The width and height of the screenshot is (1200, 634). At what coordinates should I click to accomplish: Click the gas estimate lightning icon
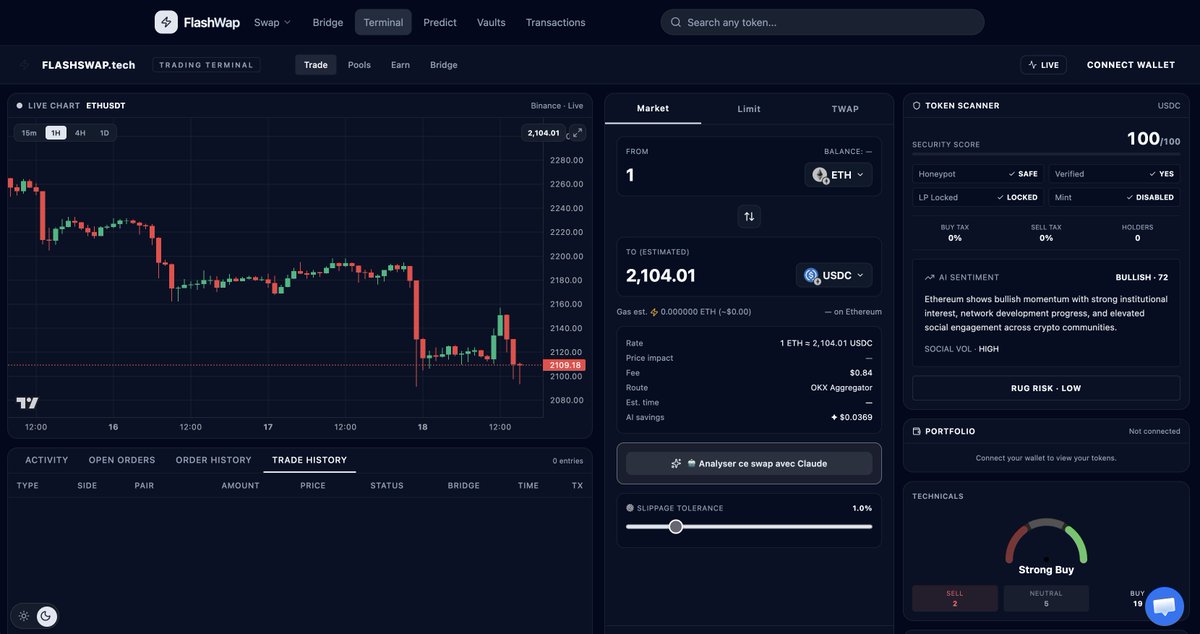pos(655,312)
